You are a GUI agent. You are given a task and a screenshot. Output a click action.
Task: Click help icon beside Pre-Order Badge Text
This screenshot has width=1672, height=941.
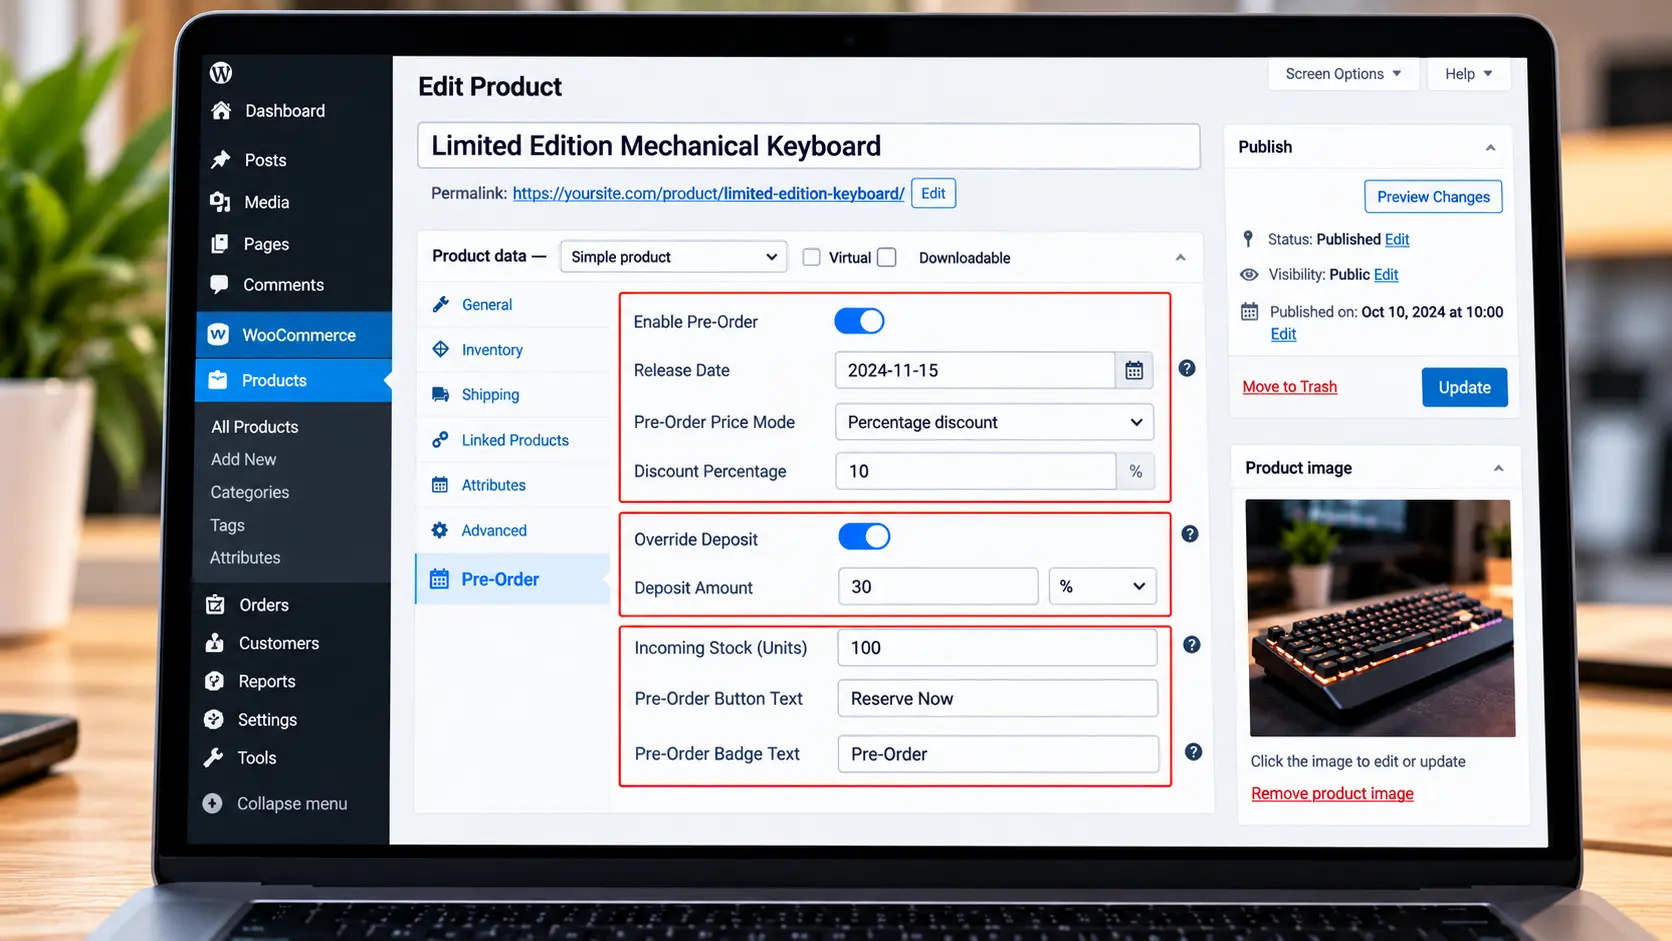[x=1194, y=752]
